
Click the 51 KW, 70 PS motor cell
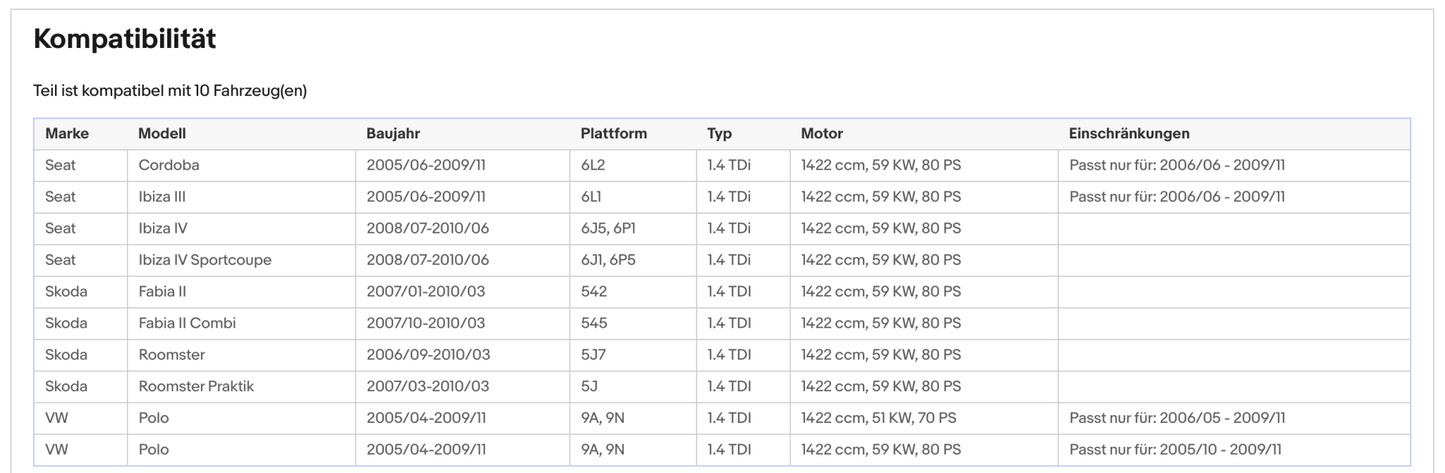coord(878,418)
